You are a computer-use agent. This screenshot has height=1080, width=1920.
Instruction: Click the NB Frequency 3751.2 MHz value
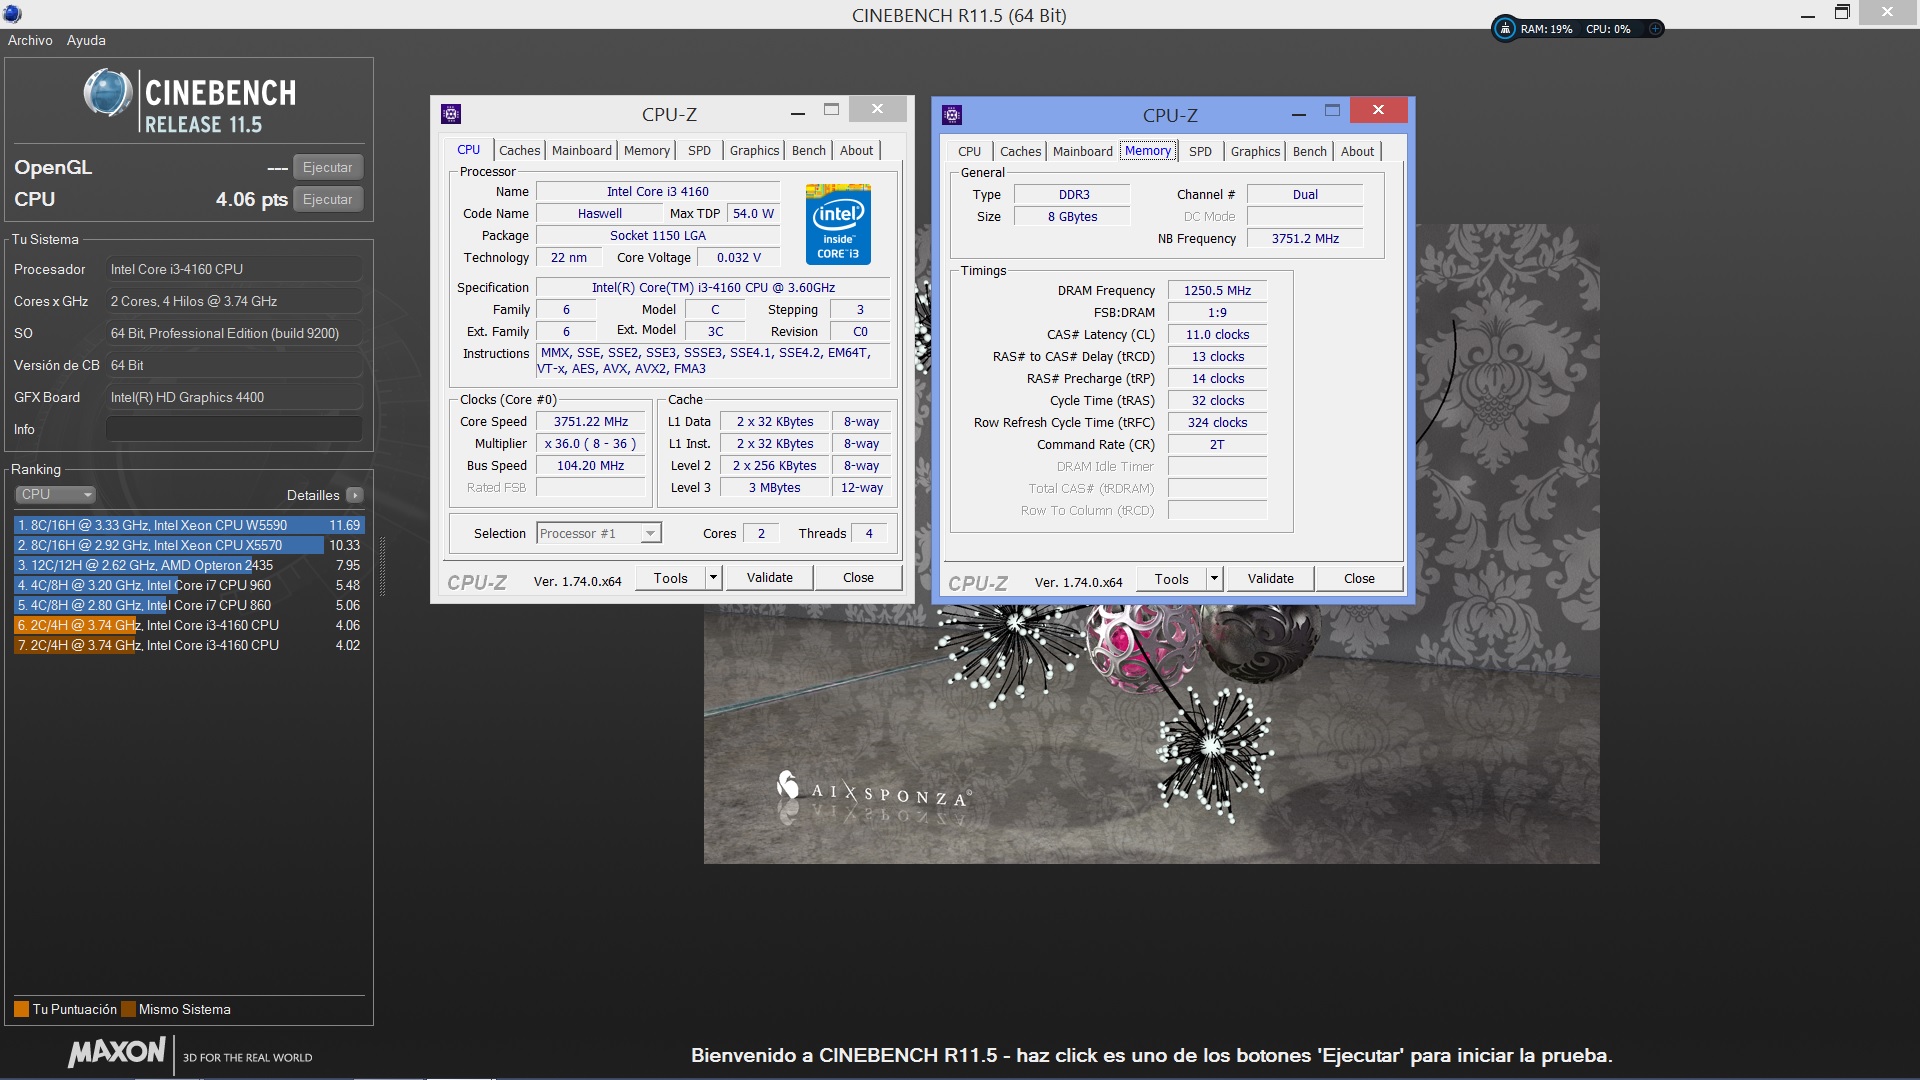coord(1305,239)
